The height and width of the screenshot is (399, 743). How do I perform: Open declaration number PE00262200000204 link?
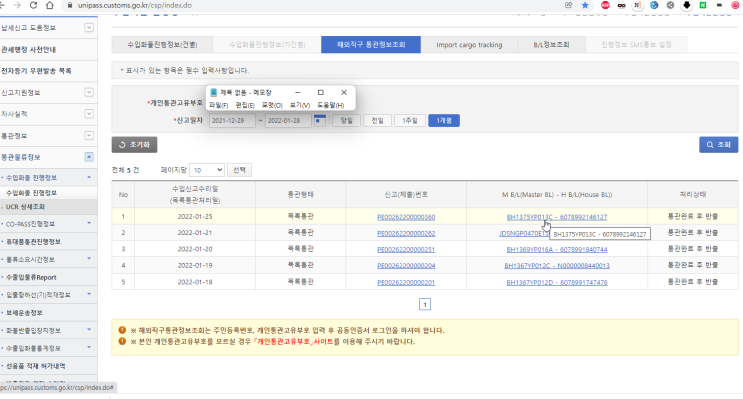pos(406,265)
